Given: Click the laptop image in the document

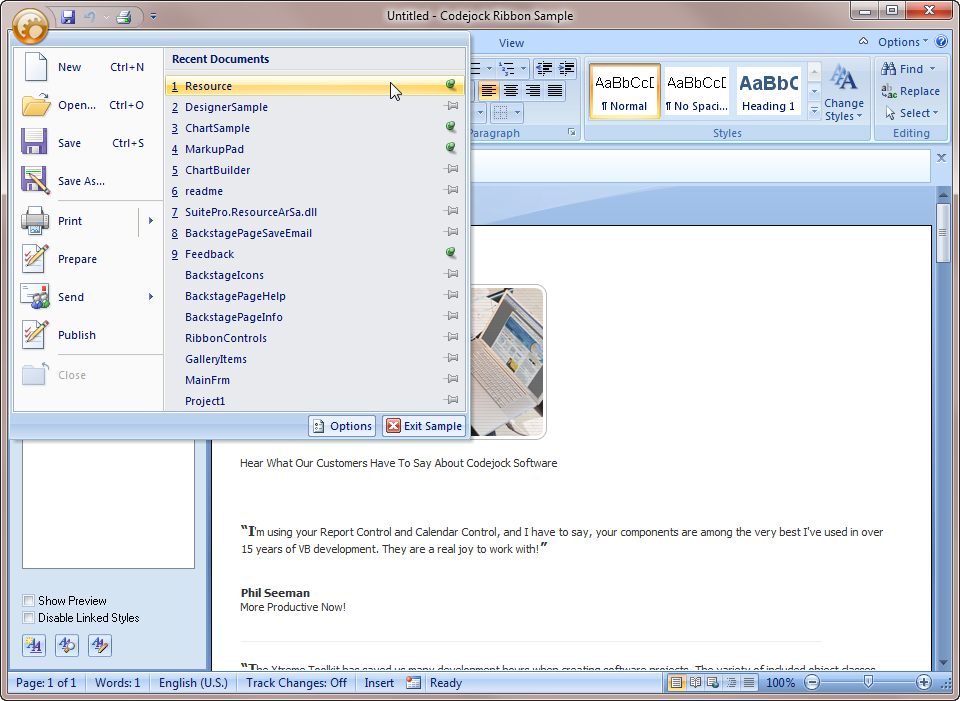Looking at the screenshot, I should click(508, 361).
